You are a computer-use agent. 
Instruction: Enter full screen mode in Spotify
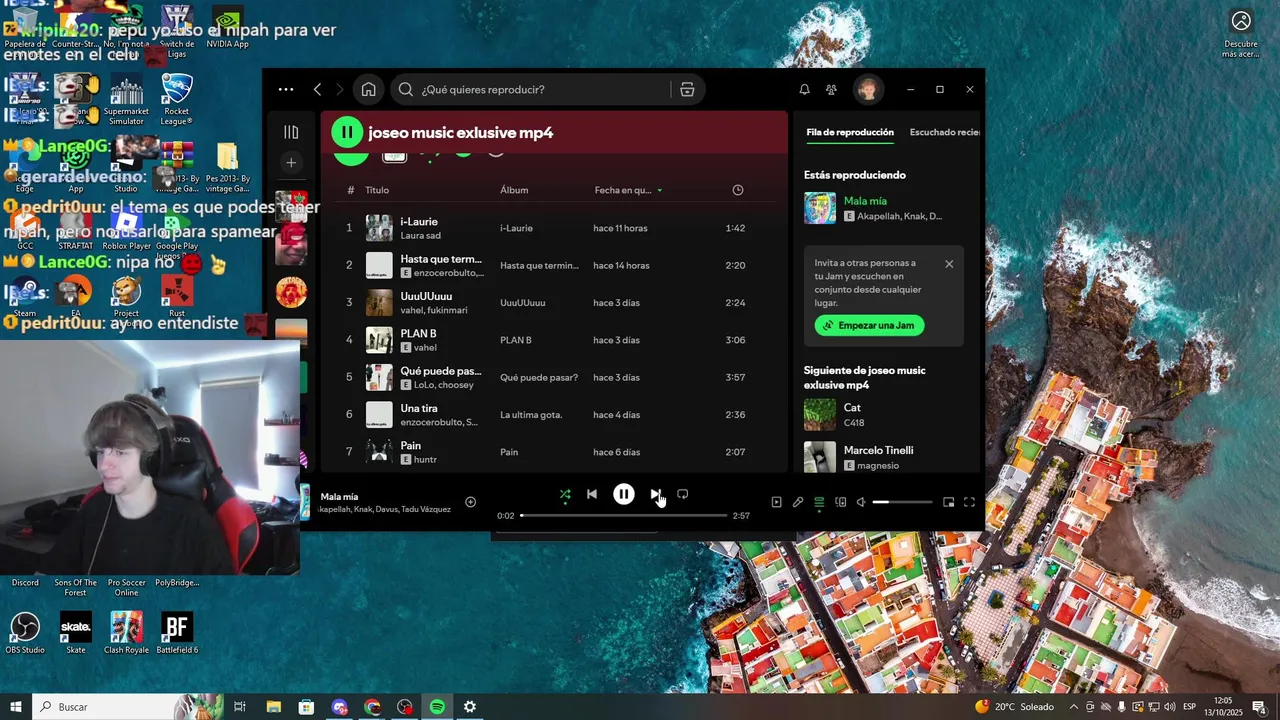tap(969, 502)
